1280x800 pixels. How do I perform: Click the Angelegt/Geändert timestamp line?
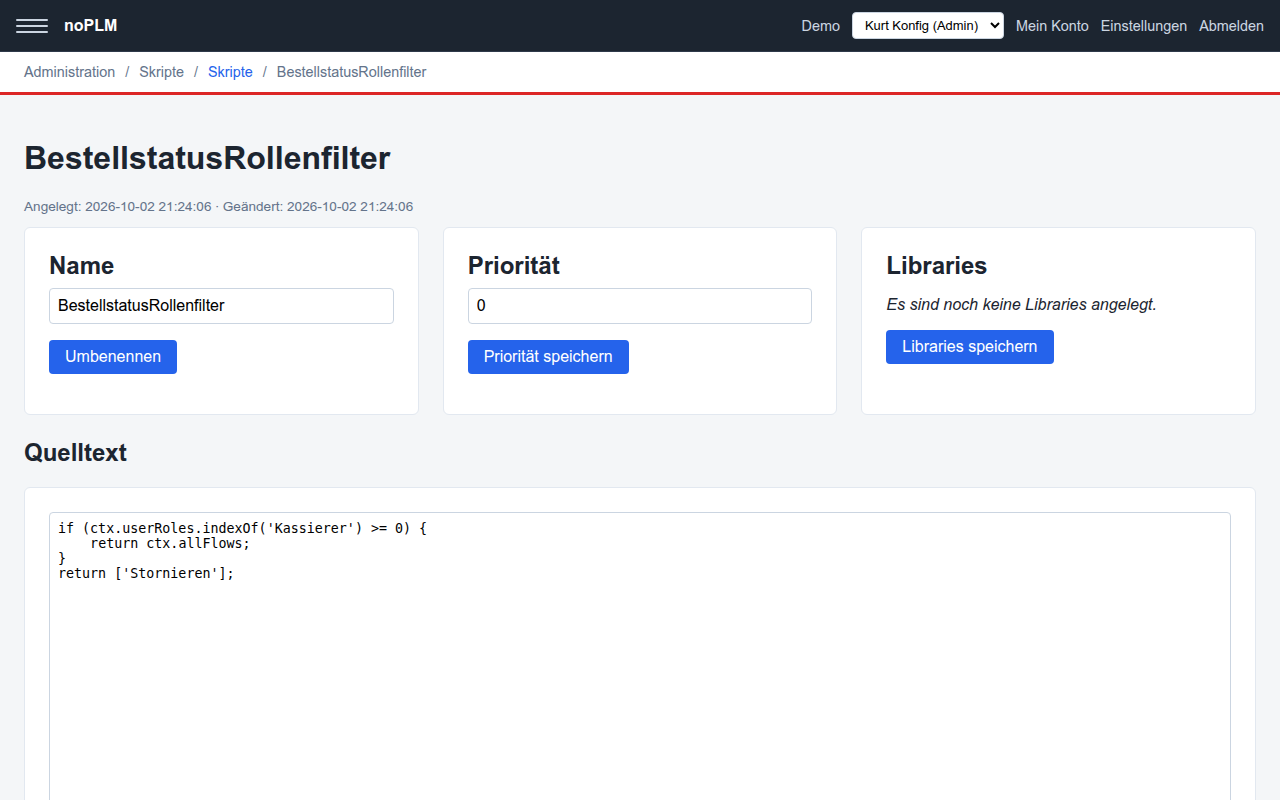218,207
